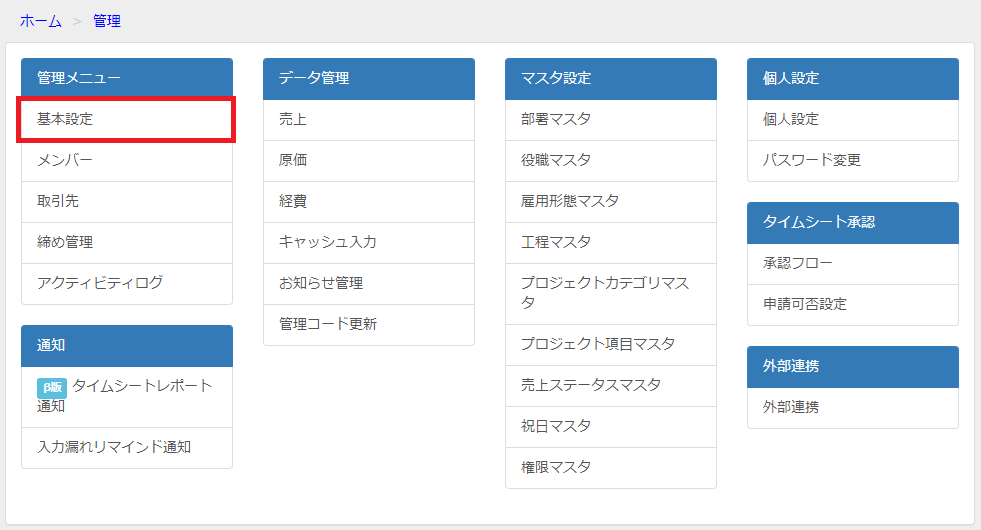
Task: Go to 権限マスタ
Action: point(611,467)
